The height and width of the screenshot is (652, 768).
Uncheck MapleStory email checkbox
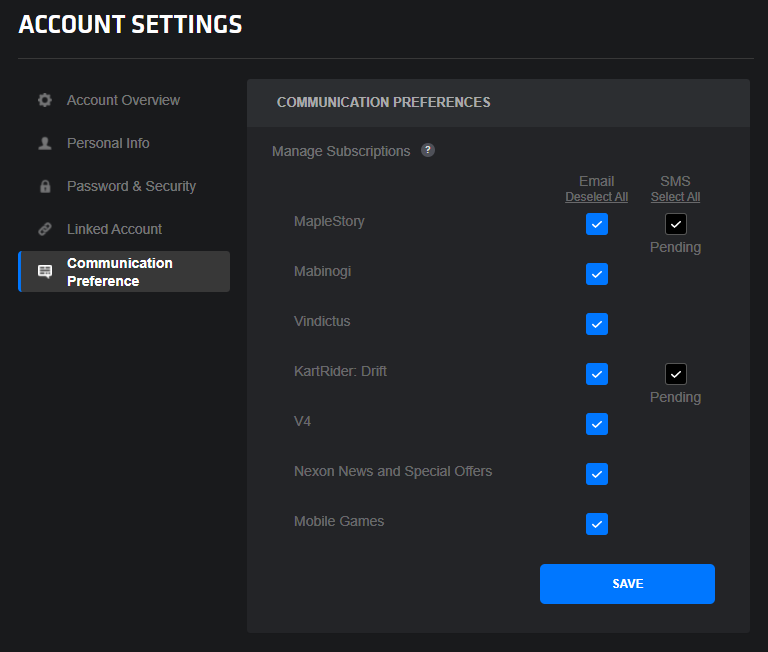coord(597,224)
